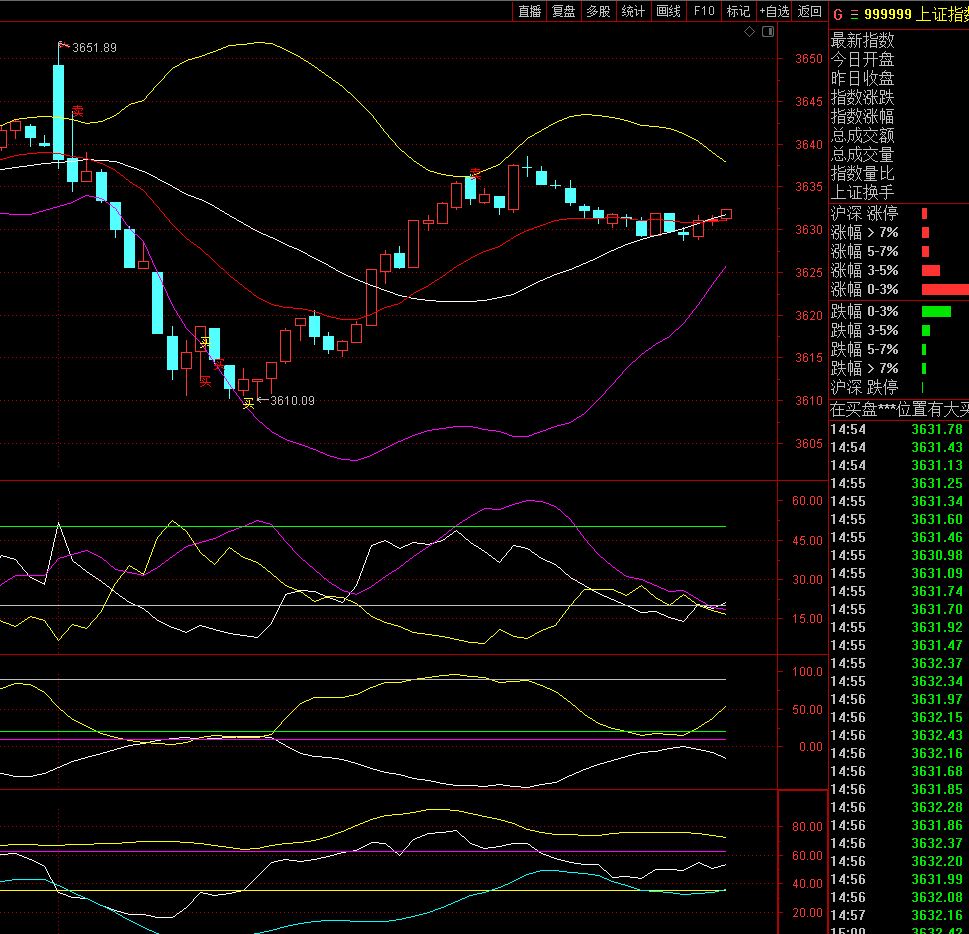This screenshot has width=969, height=934.
Task: Click the red 卖 marker near 3645
Action: click(x=77, y=111)
